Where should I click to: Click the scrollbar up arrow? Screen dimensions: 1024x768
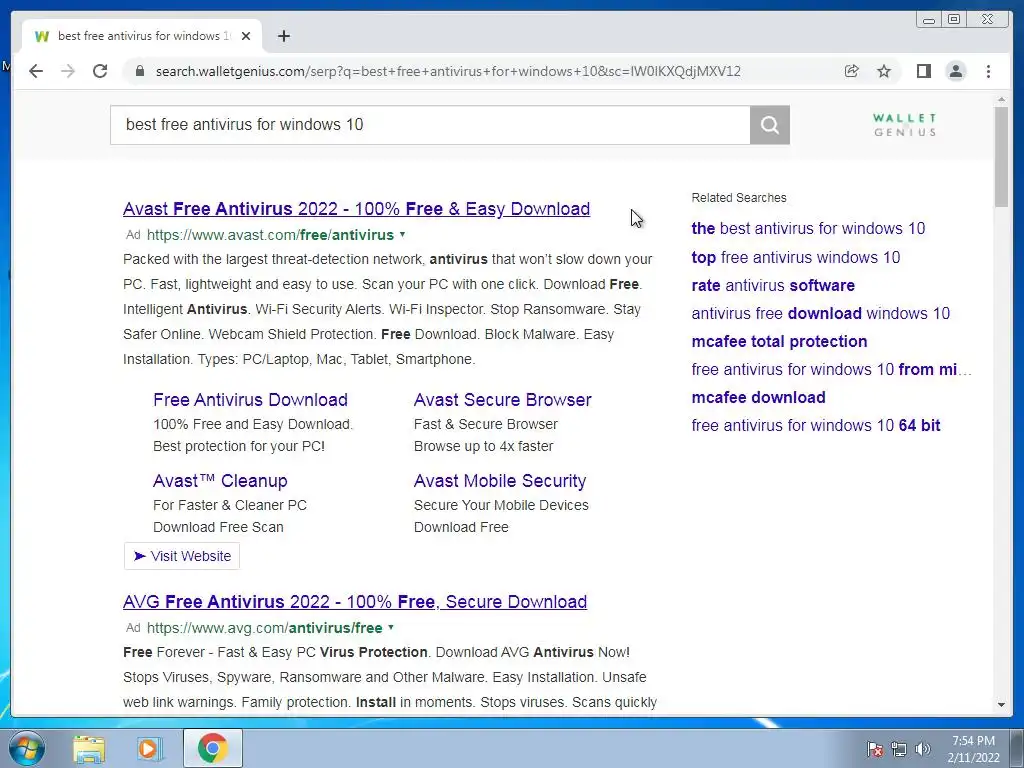(x=1001, y=100)
